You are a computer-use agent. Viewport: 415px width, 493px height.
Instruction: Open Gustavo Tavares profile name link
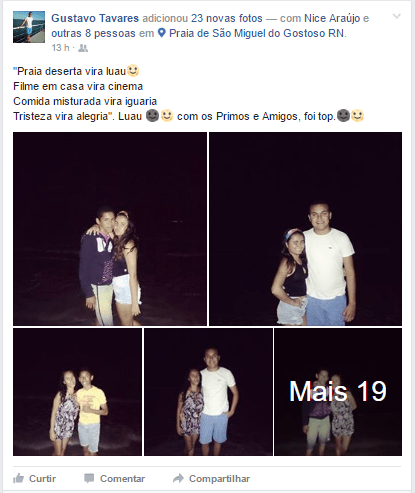[95, 18]
